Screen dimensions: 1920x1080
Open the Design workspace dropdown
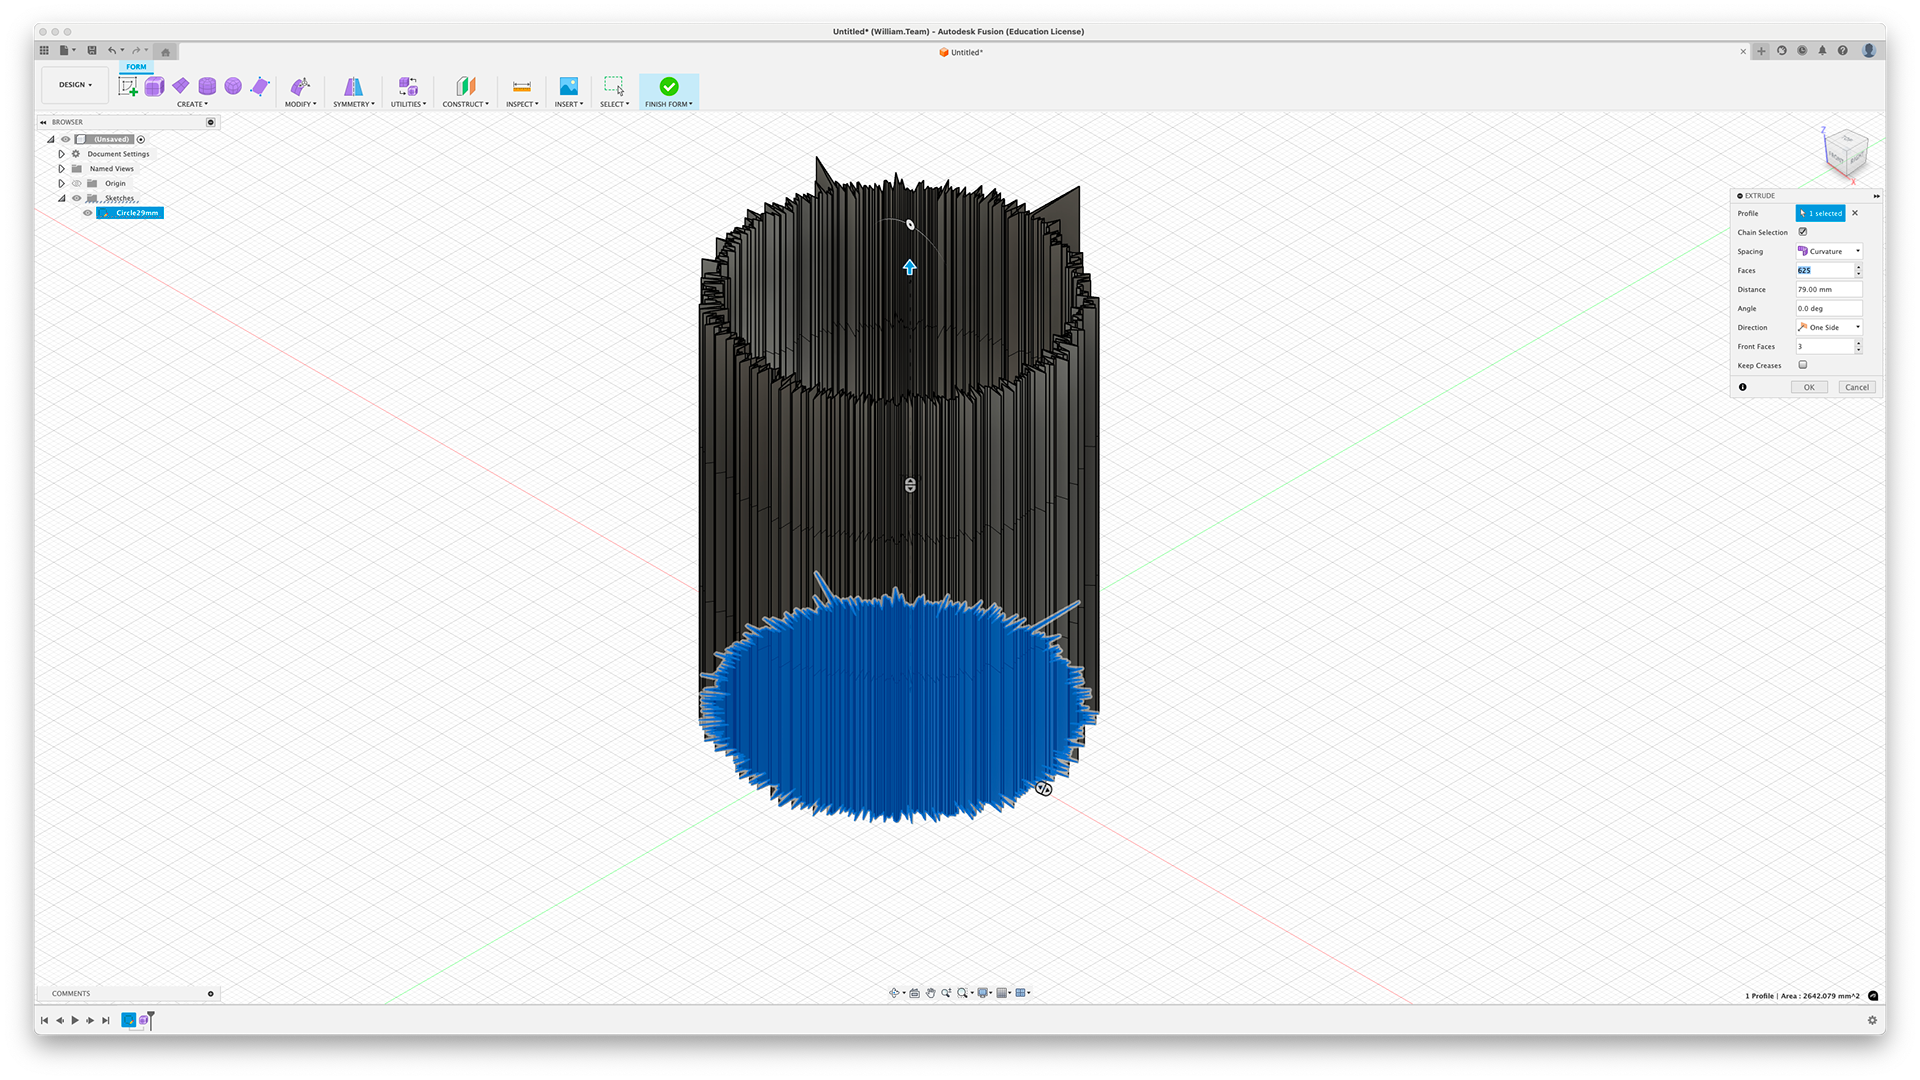tap(75, 85)
